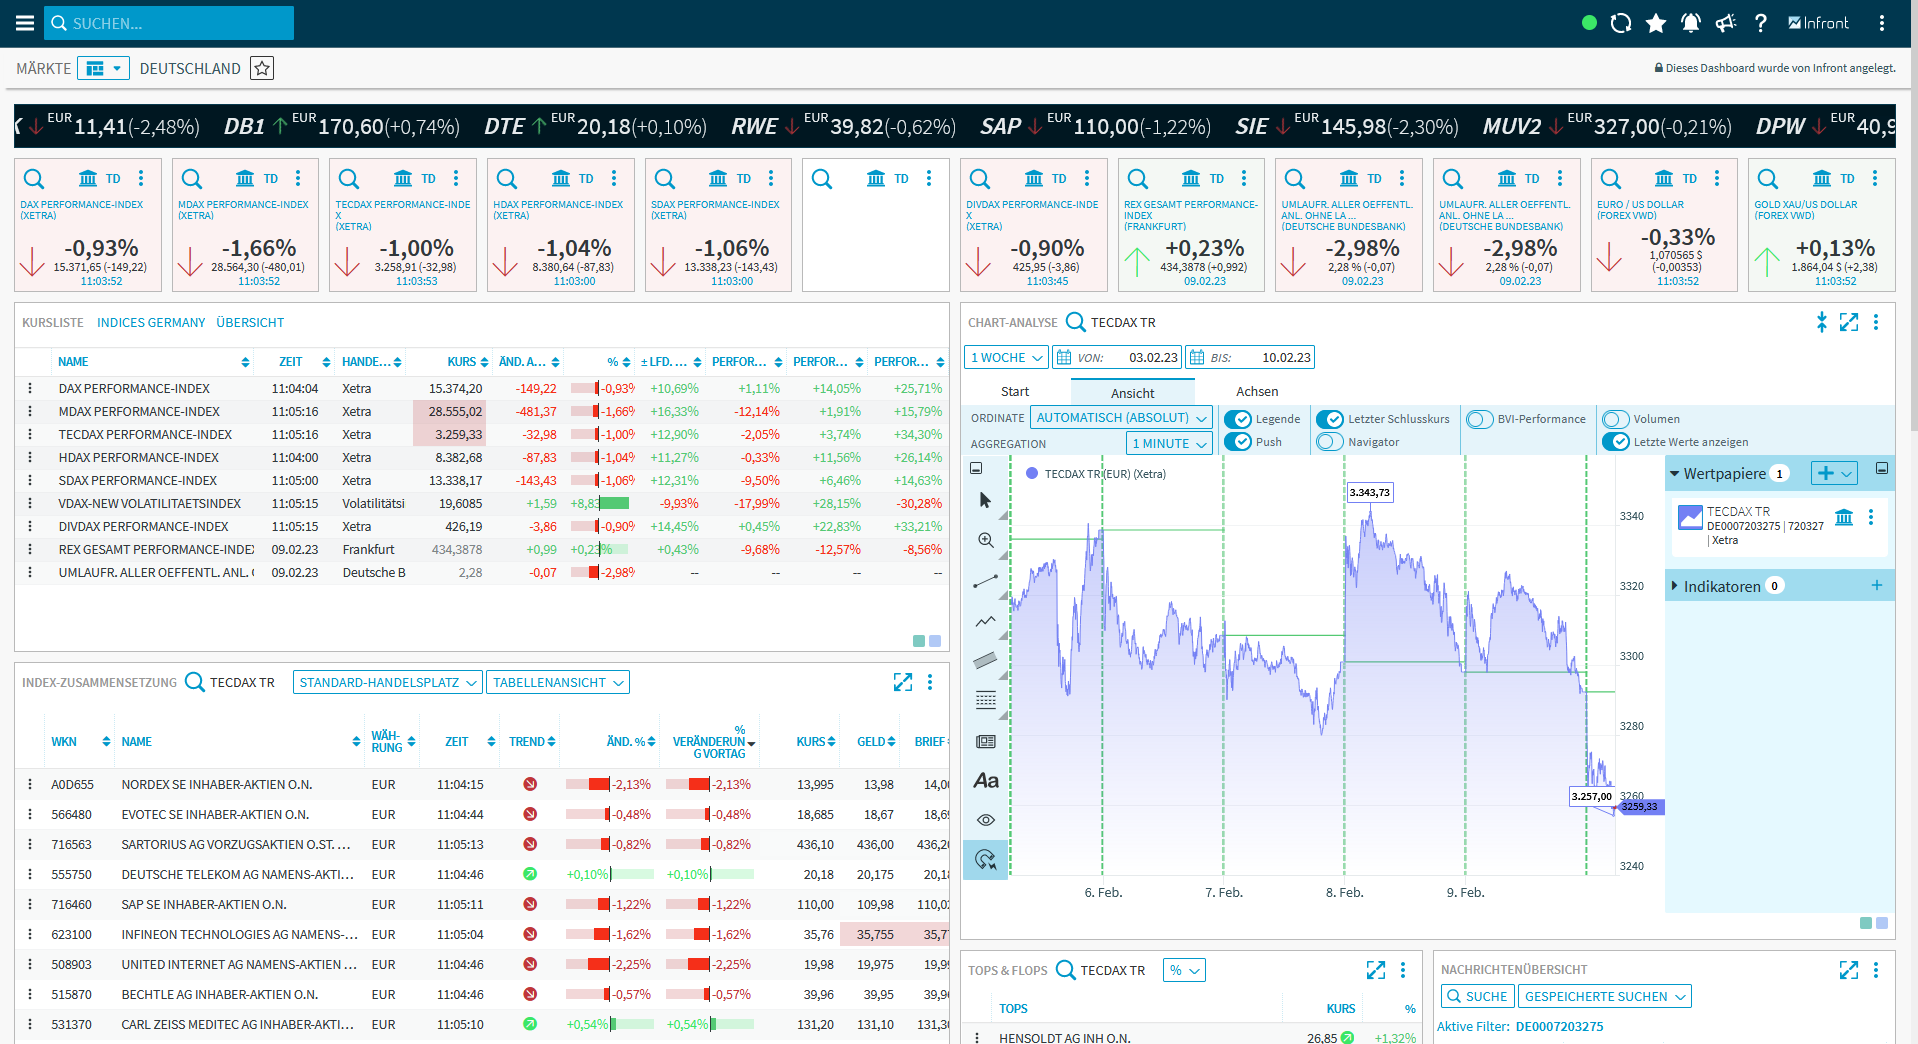Click the Suche button in Nachrichtenübersicht

1476,996
